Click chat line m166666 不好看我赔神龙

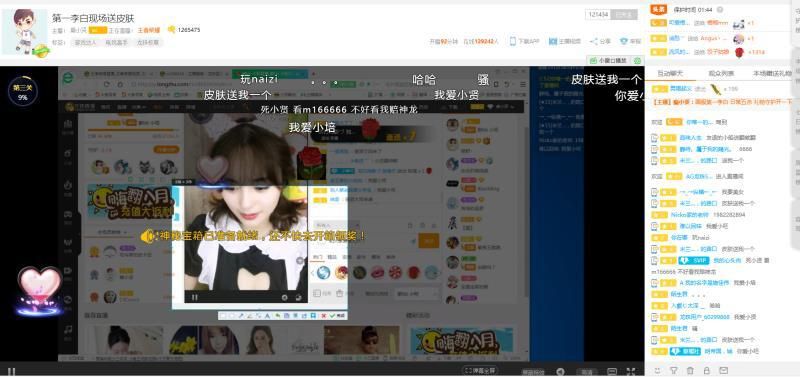click(x=684, y=271)
